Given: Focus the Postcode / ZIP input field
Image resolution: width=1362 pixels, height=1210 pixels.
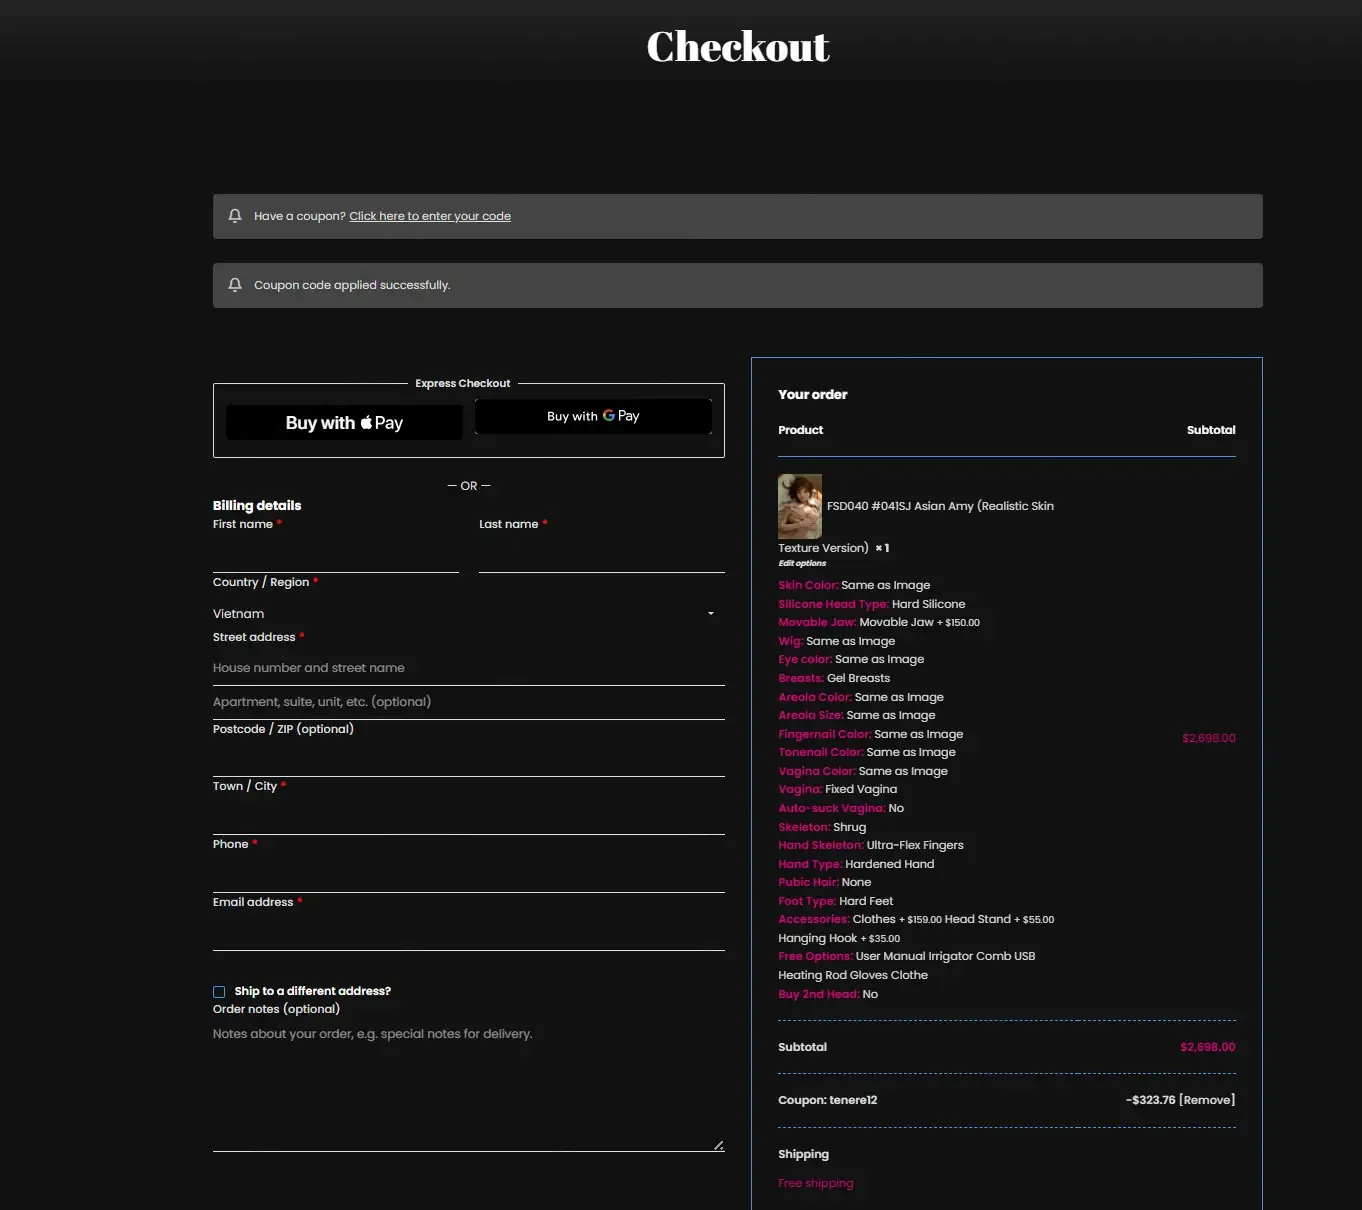Looking at the screenshot, I should (469, 759).
